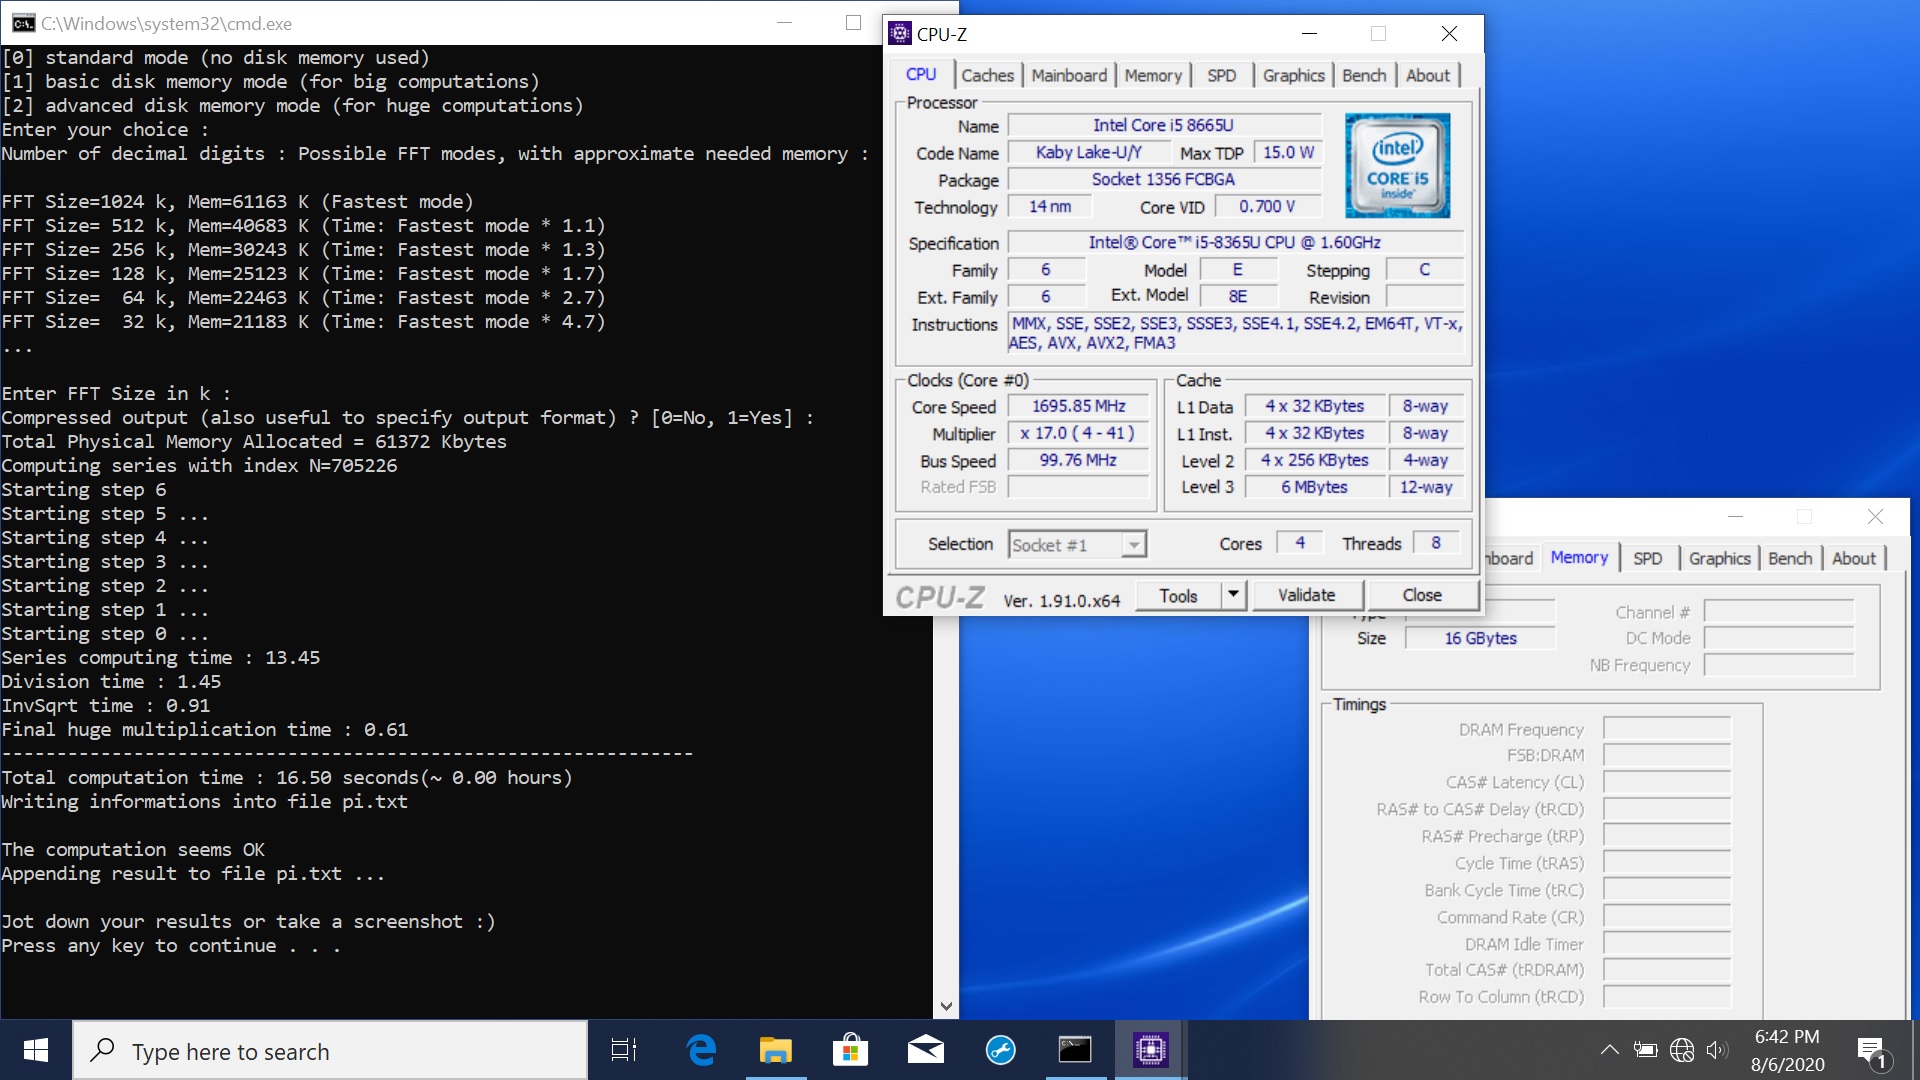Click the search box in taskbar
The width and height of the screenshot is (1920, 1080).
click(x=330, y=1050)
